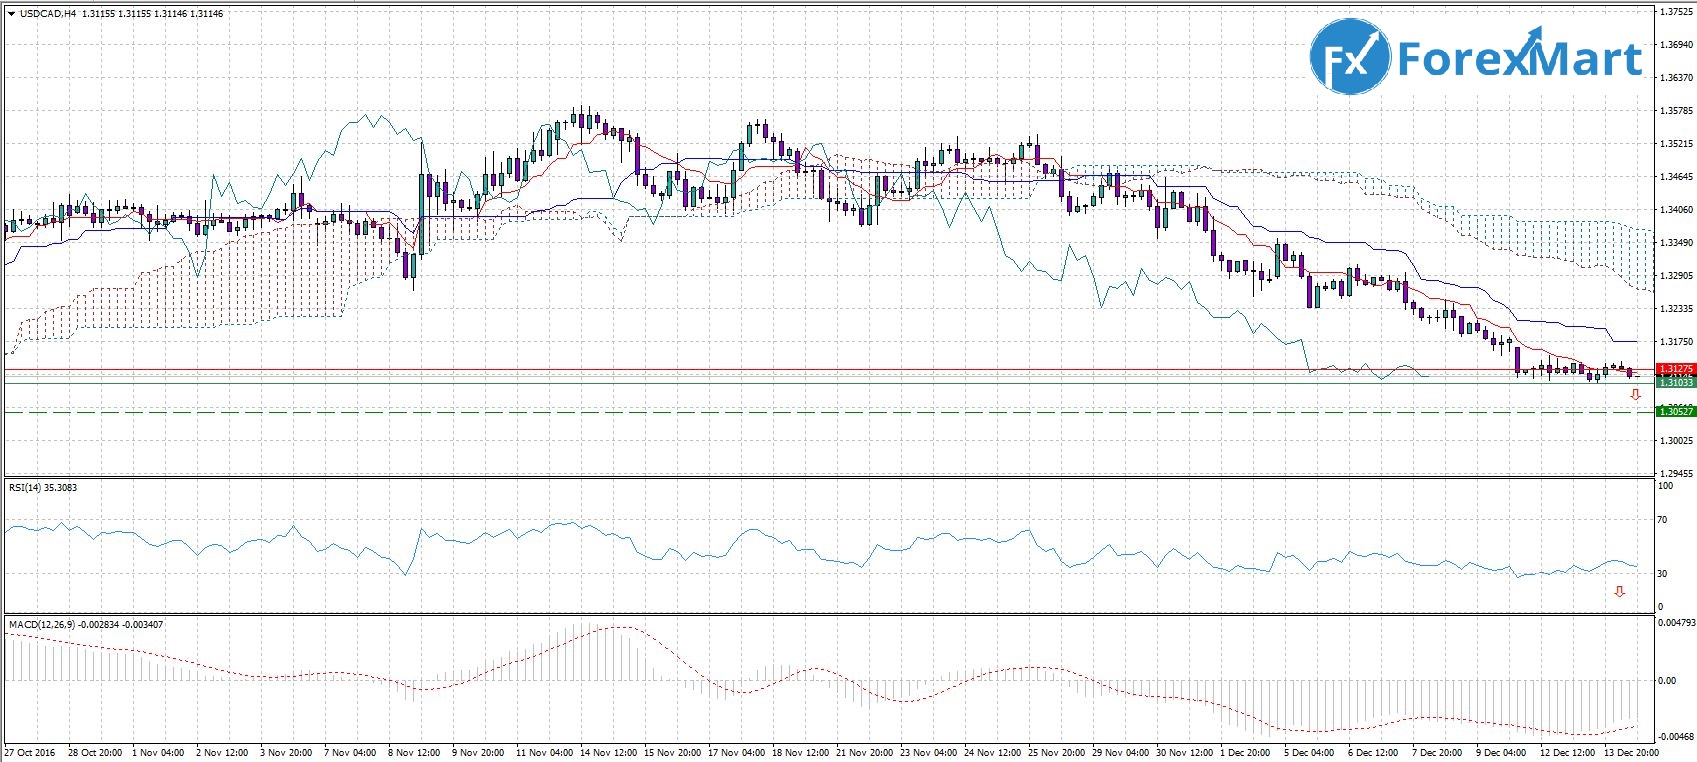Click the 1 Dec 20:00 time label
This screenshot has width=1697, height=762.
click(1245, 753)
